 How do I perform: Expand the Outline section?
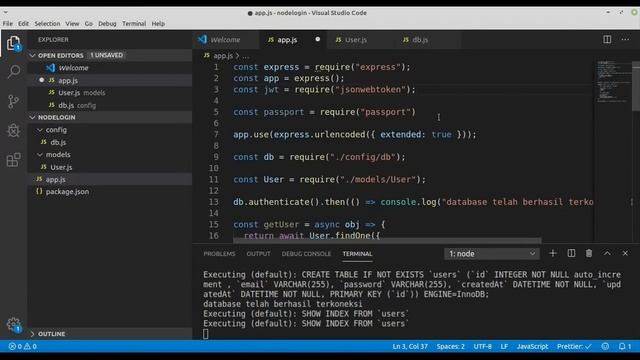pyautogui.click(x=32, y=334)
